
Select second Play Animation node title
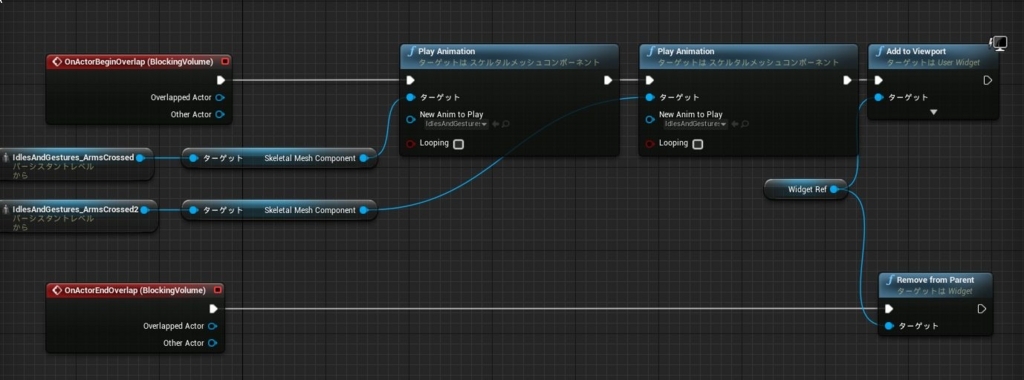pos(686,51)
